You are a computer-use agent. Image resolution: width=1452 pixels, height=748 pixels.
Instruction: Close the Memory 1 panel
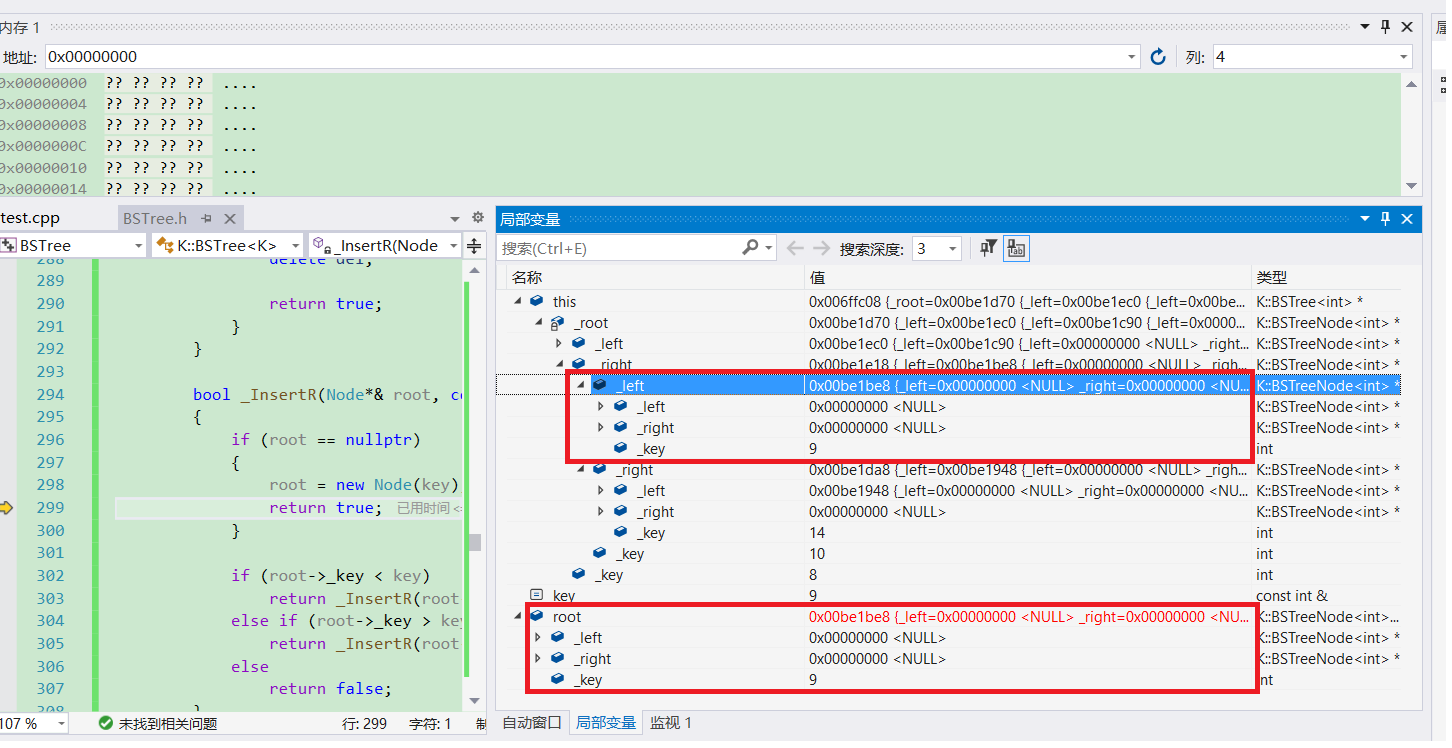[1407, 27]
